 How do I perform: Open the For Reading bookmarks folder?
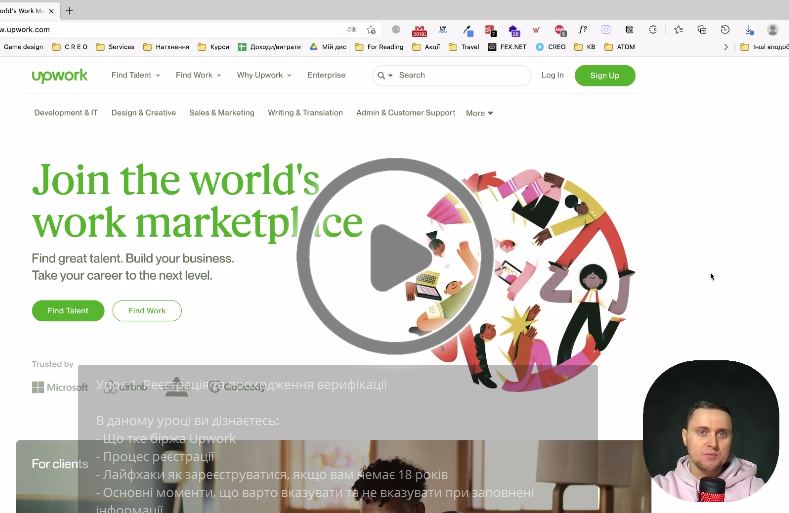point(379,47)
